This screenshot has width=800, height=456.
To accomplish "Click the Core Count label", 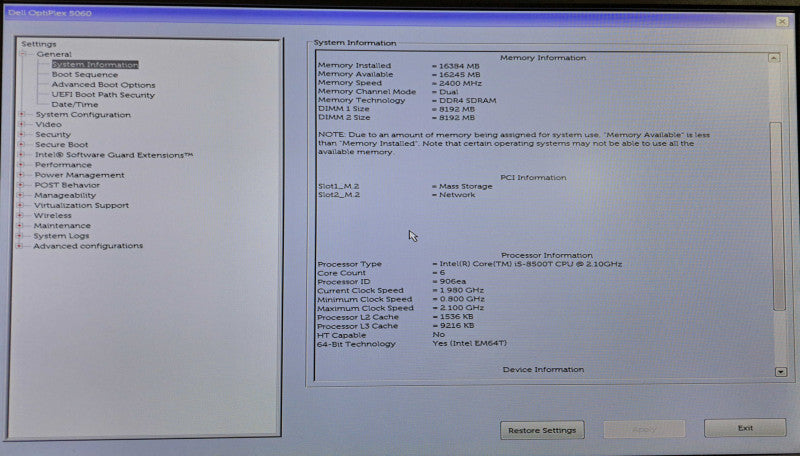I will 341,273.
